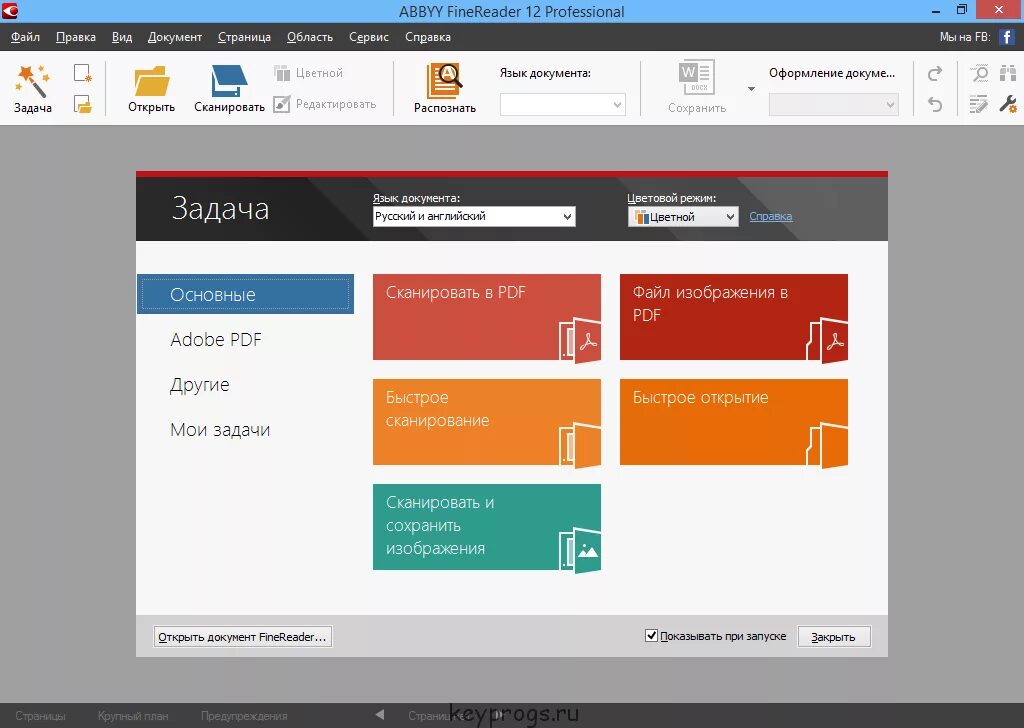Toggle Показывать при запуске checkbox
The image size is (1024, 728).
click(651, 635)
